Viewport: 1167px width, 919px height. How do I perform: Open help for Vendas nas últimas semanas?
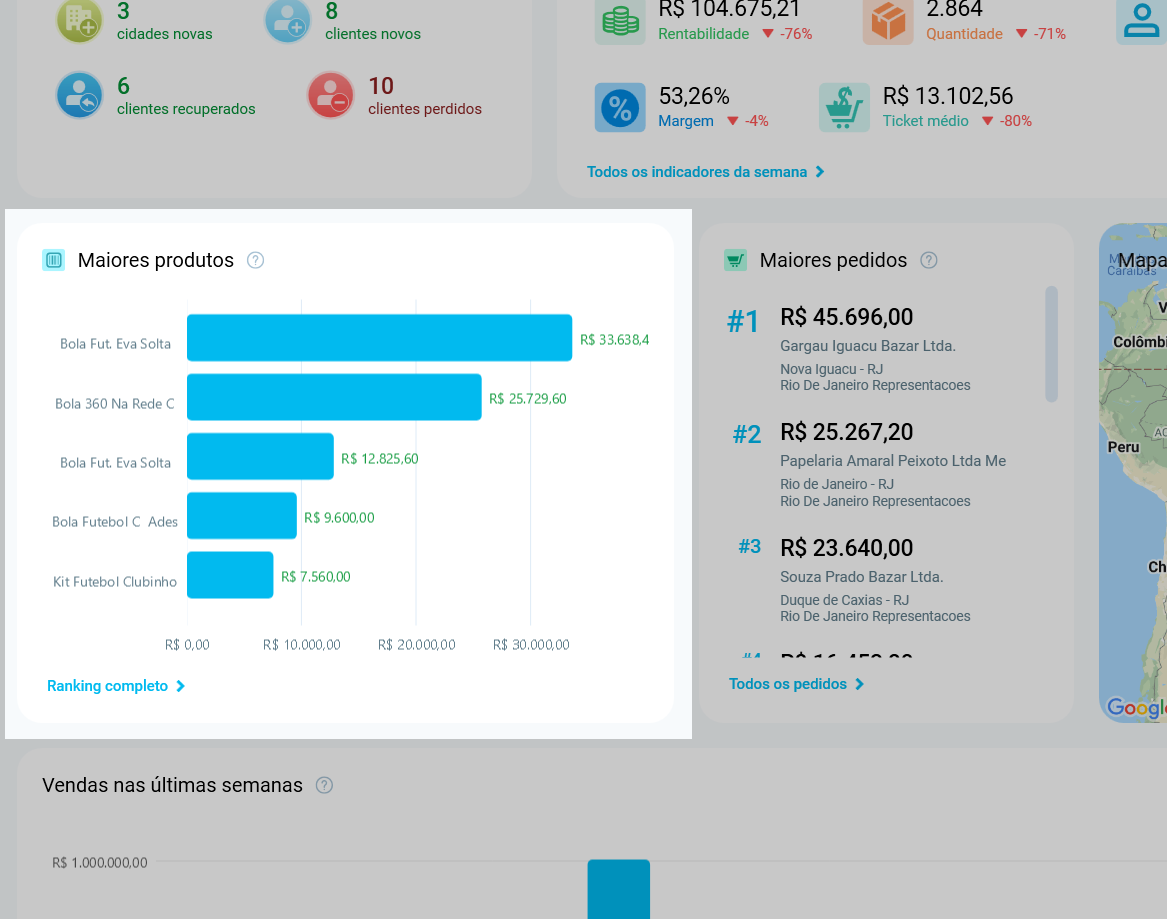click(x=324, y=785)
